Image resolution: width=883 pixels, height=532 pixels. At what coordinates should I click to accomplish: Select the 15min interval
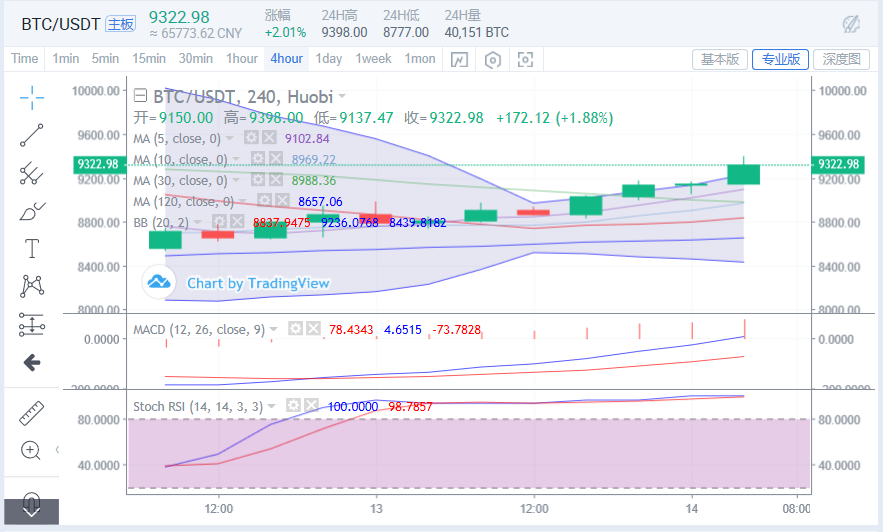pos(149,59)
